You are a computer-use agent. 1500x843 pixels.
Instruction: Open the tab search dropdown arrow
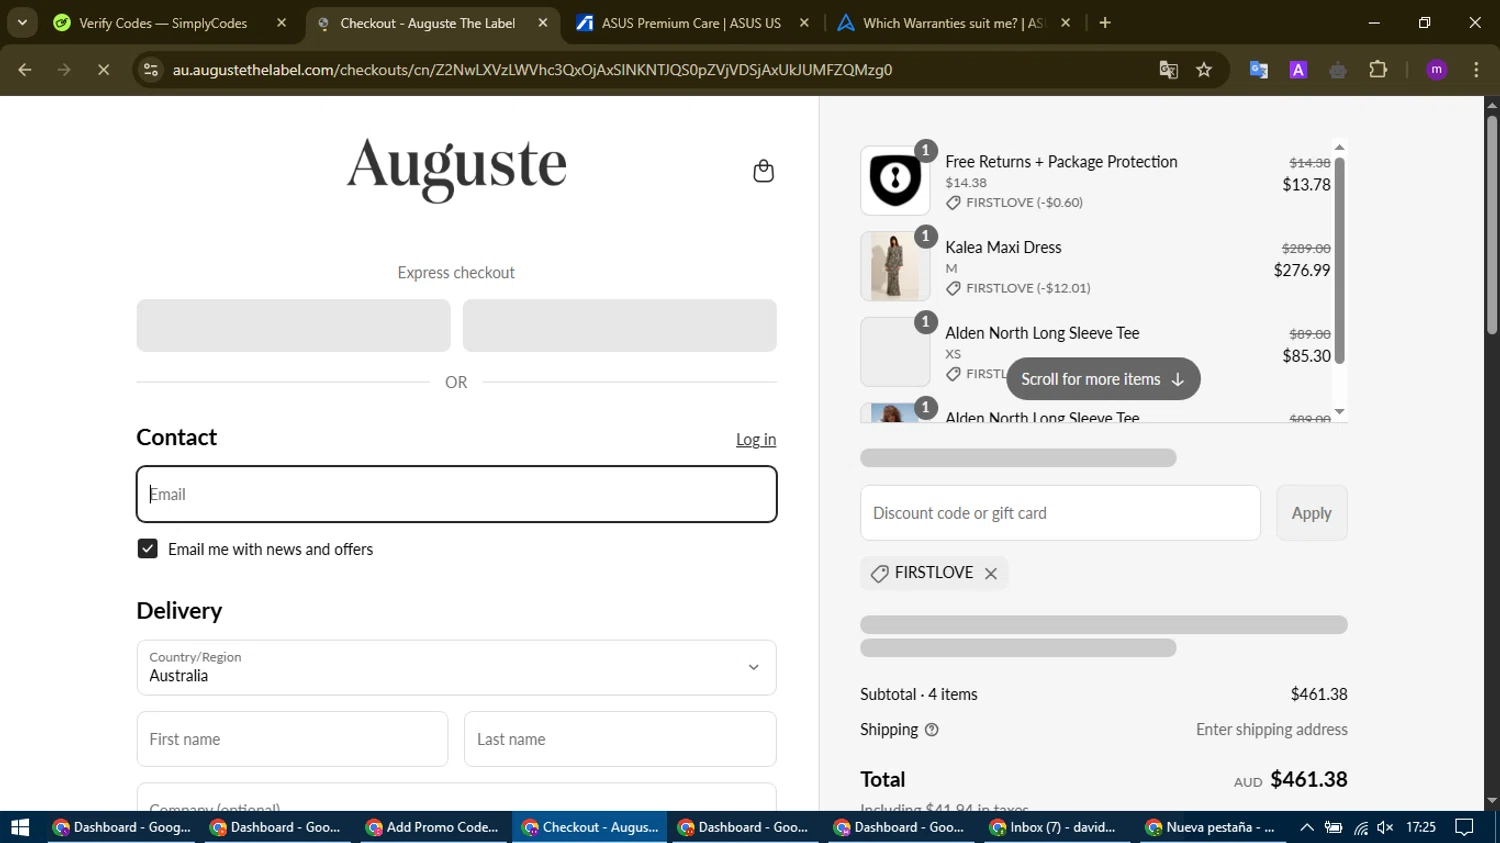22,23
